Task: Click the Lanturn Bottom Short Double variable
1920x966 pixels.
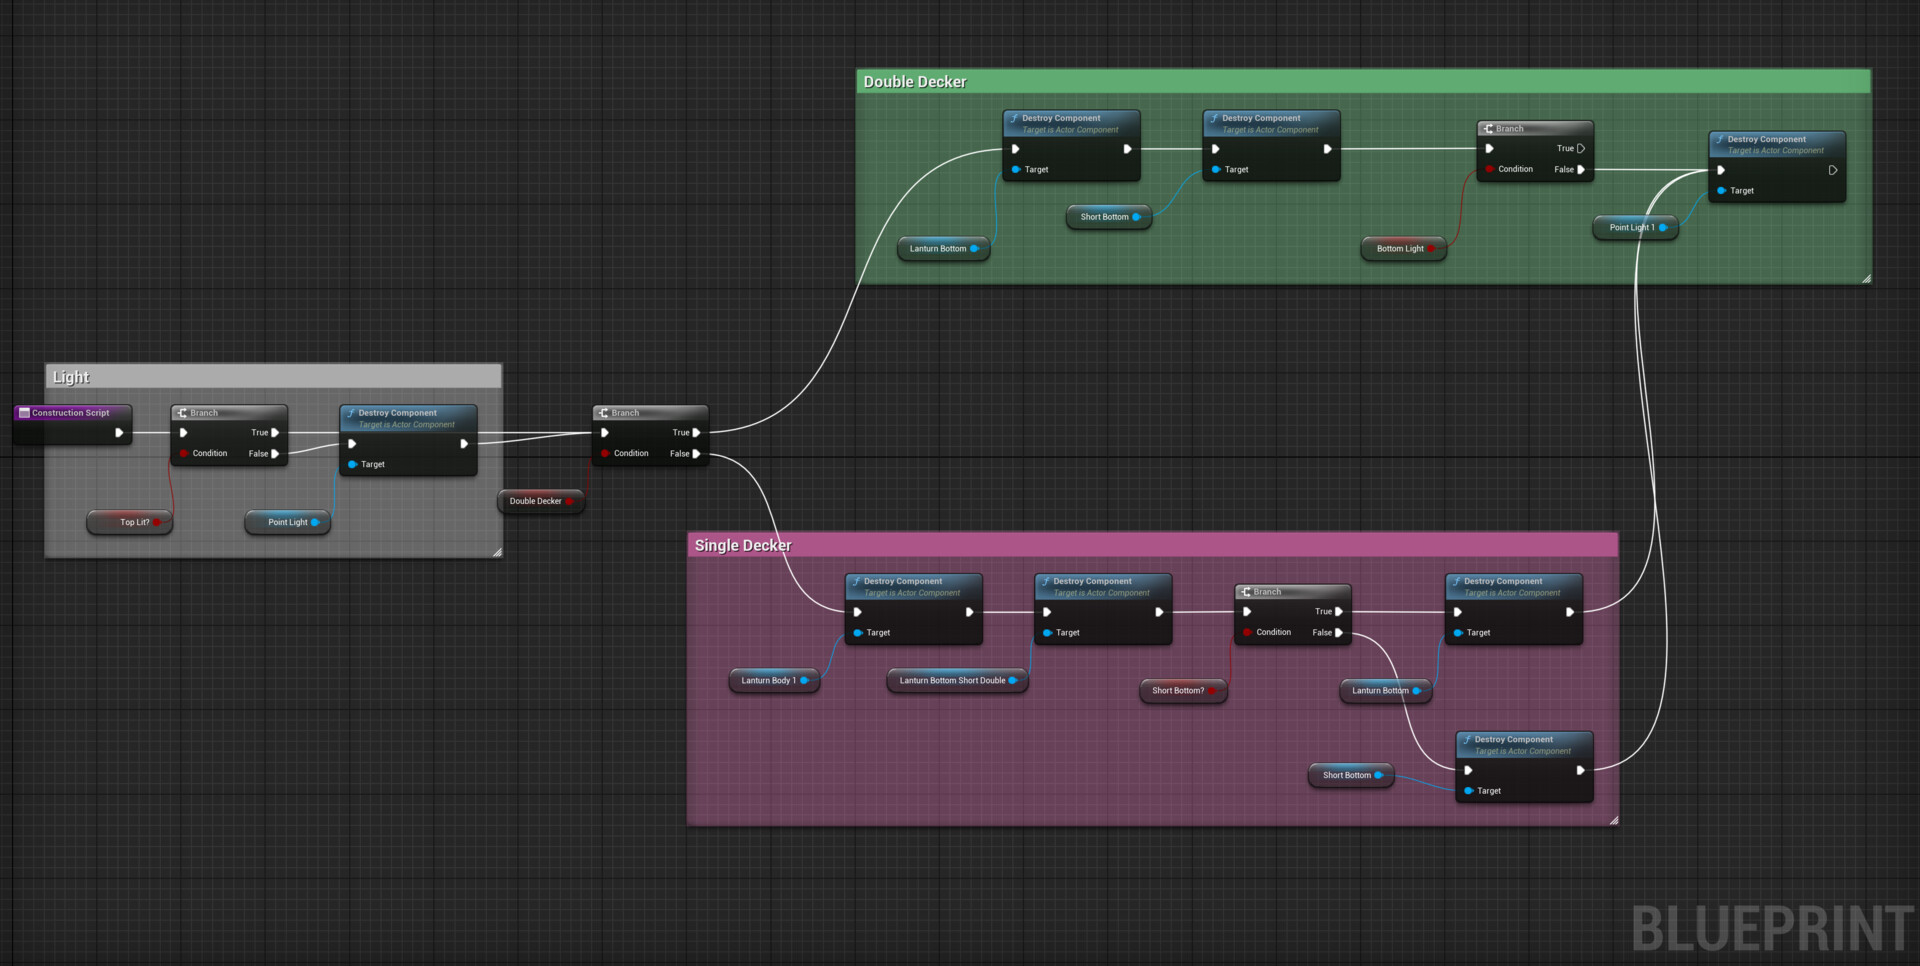Action: [957, 681]
